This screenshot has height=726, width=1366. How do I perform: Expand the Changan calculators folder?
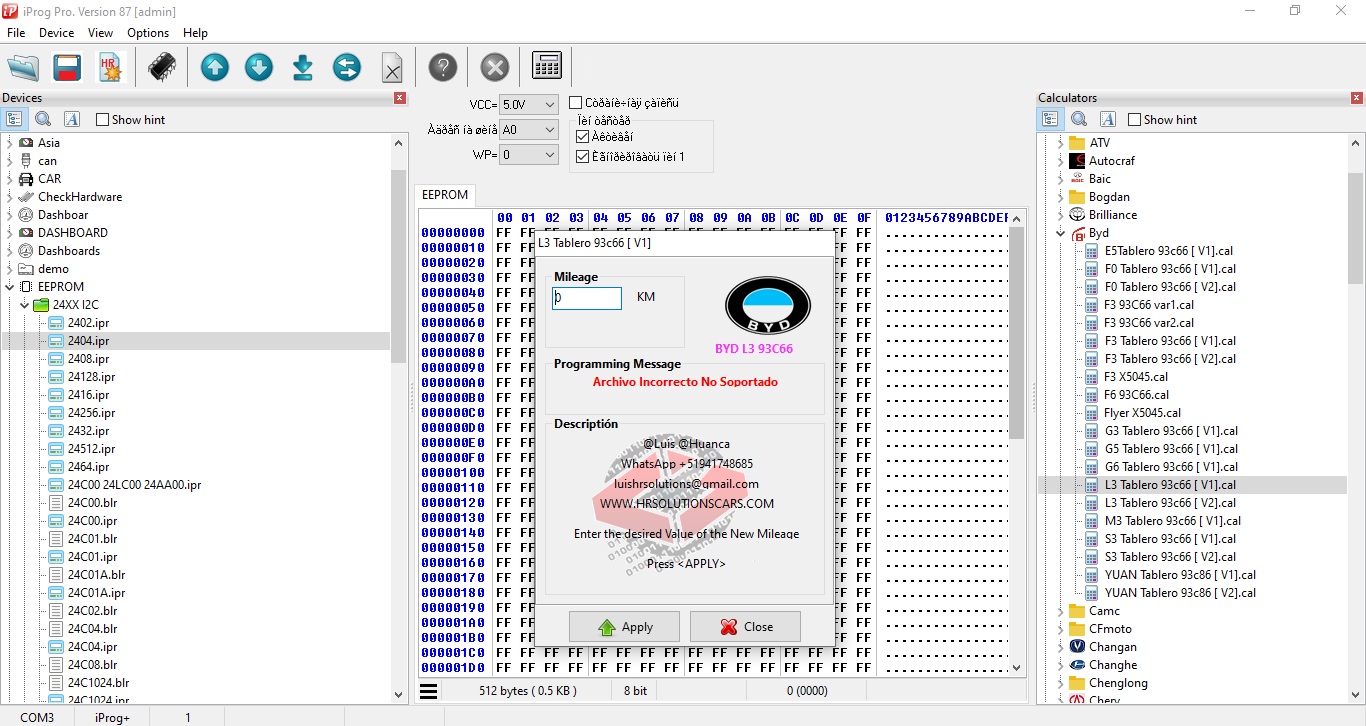(x=1060, y=647)
